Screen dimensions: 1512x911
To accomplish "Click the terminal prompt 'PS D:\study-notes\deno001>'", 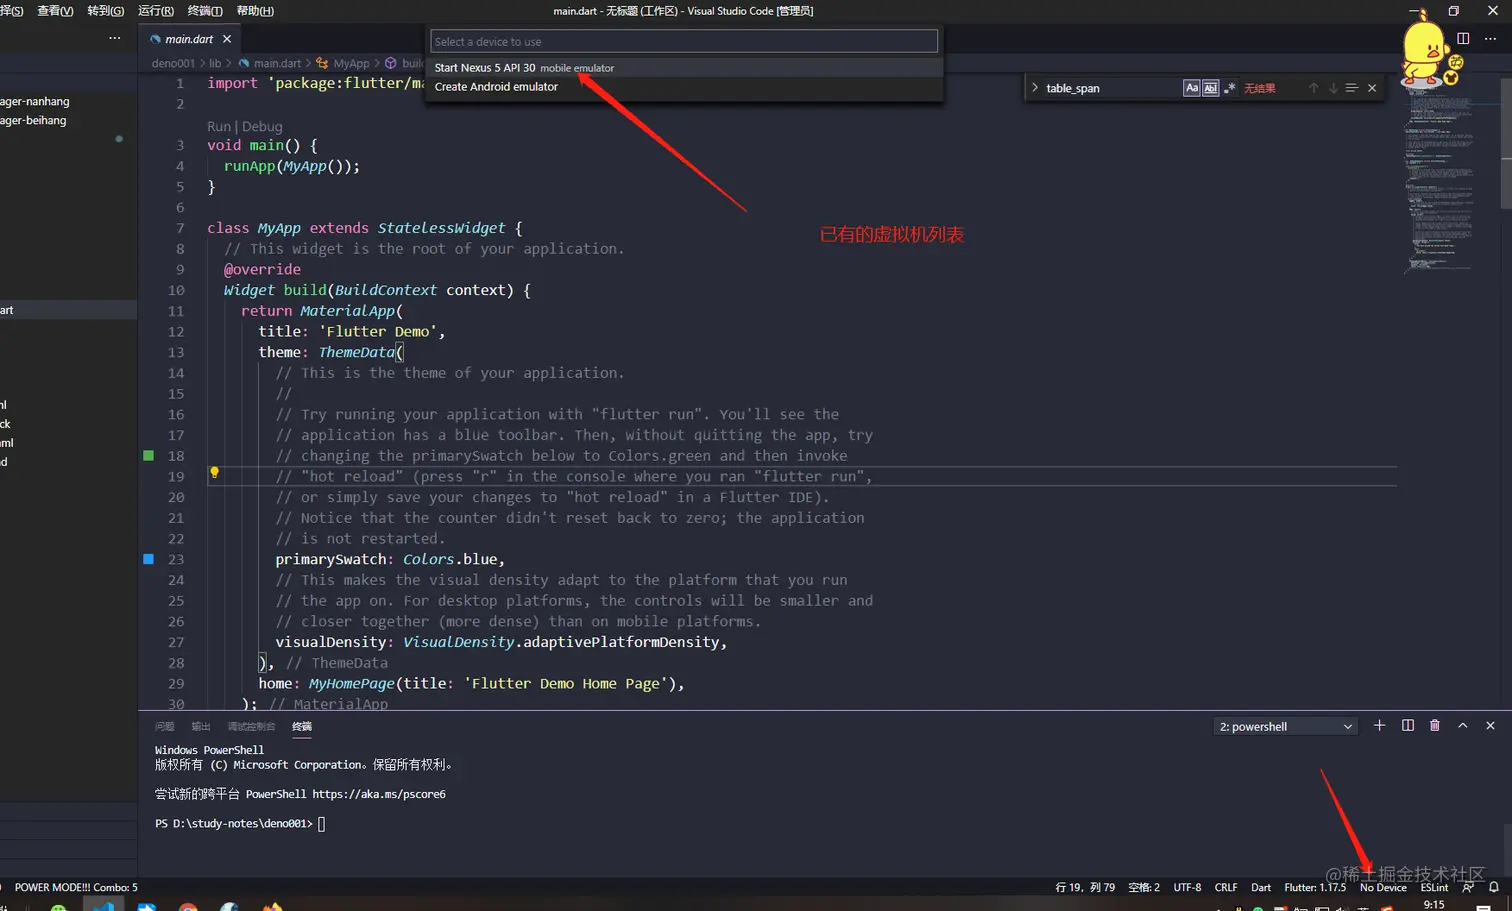I will pyautogui.click(x=234, y=824).
